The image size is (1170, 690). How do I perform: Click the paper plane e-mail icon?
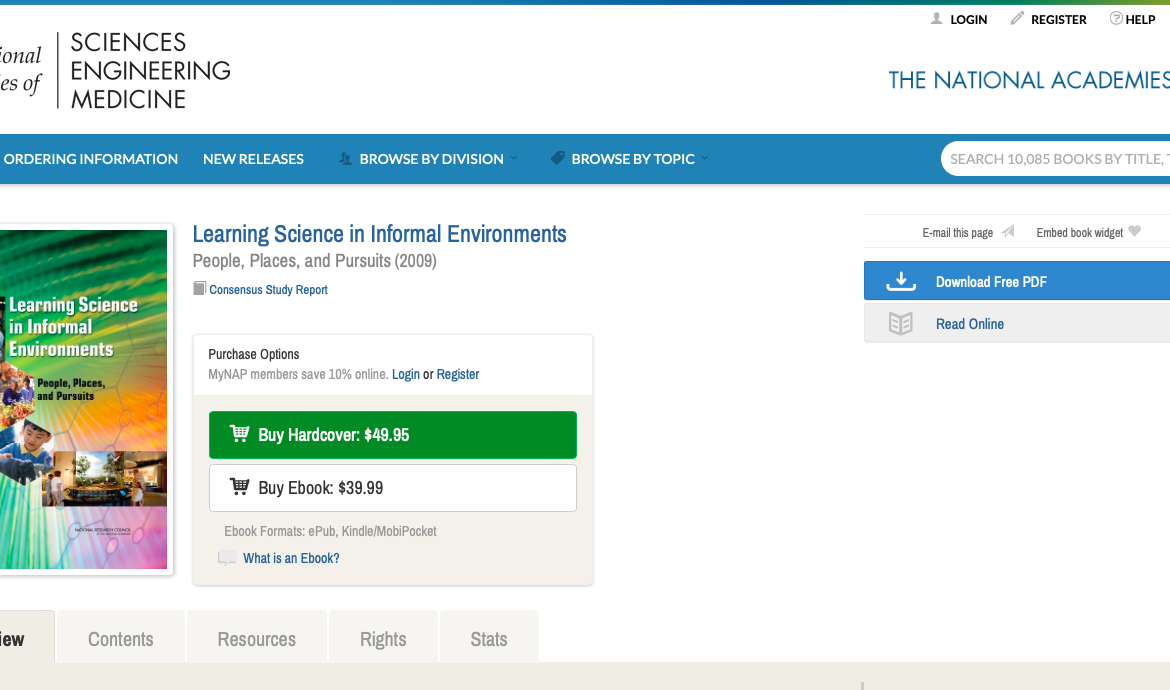[x=1007, y=231]
